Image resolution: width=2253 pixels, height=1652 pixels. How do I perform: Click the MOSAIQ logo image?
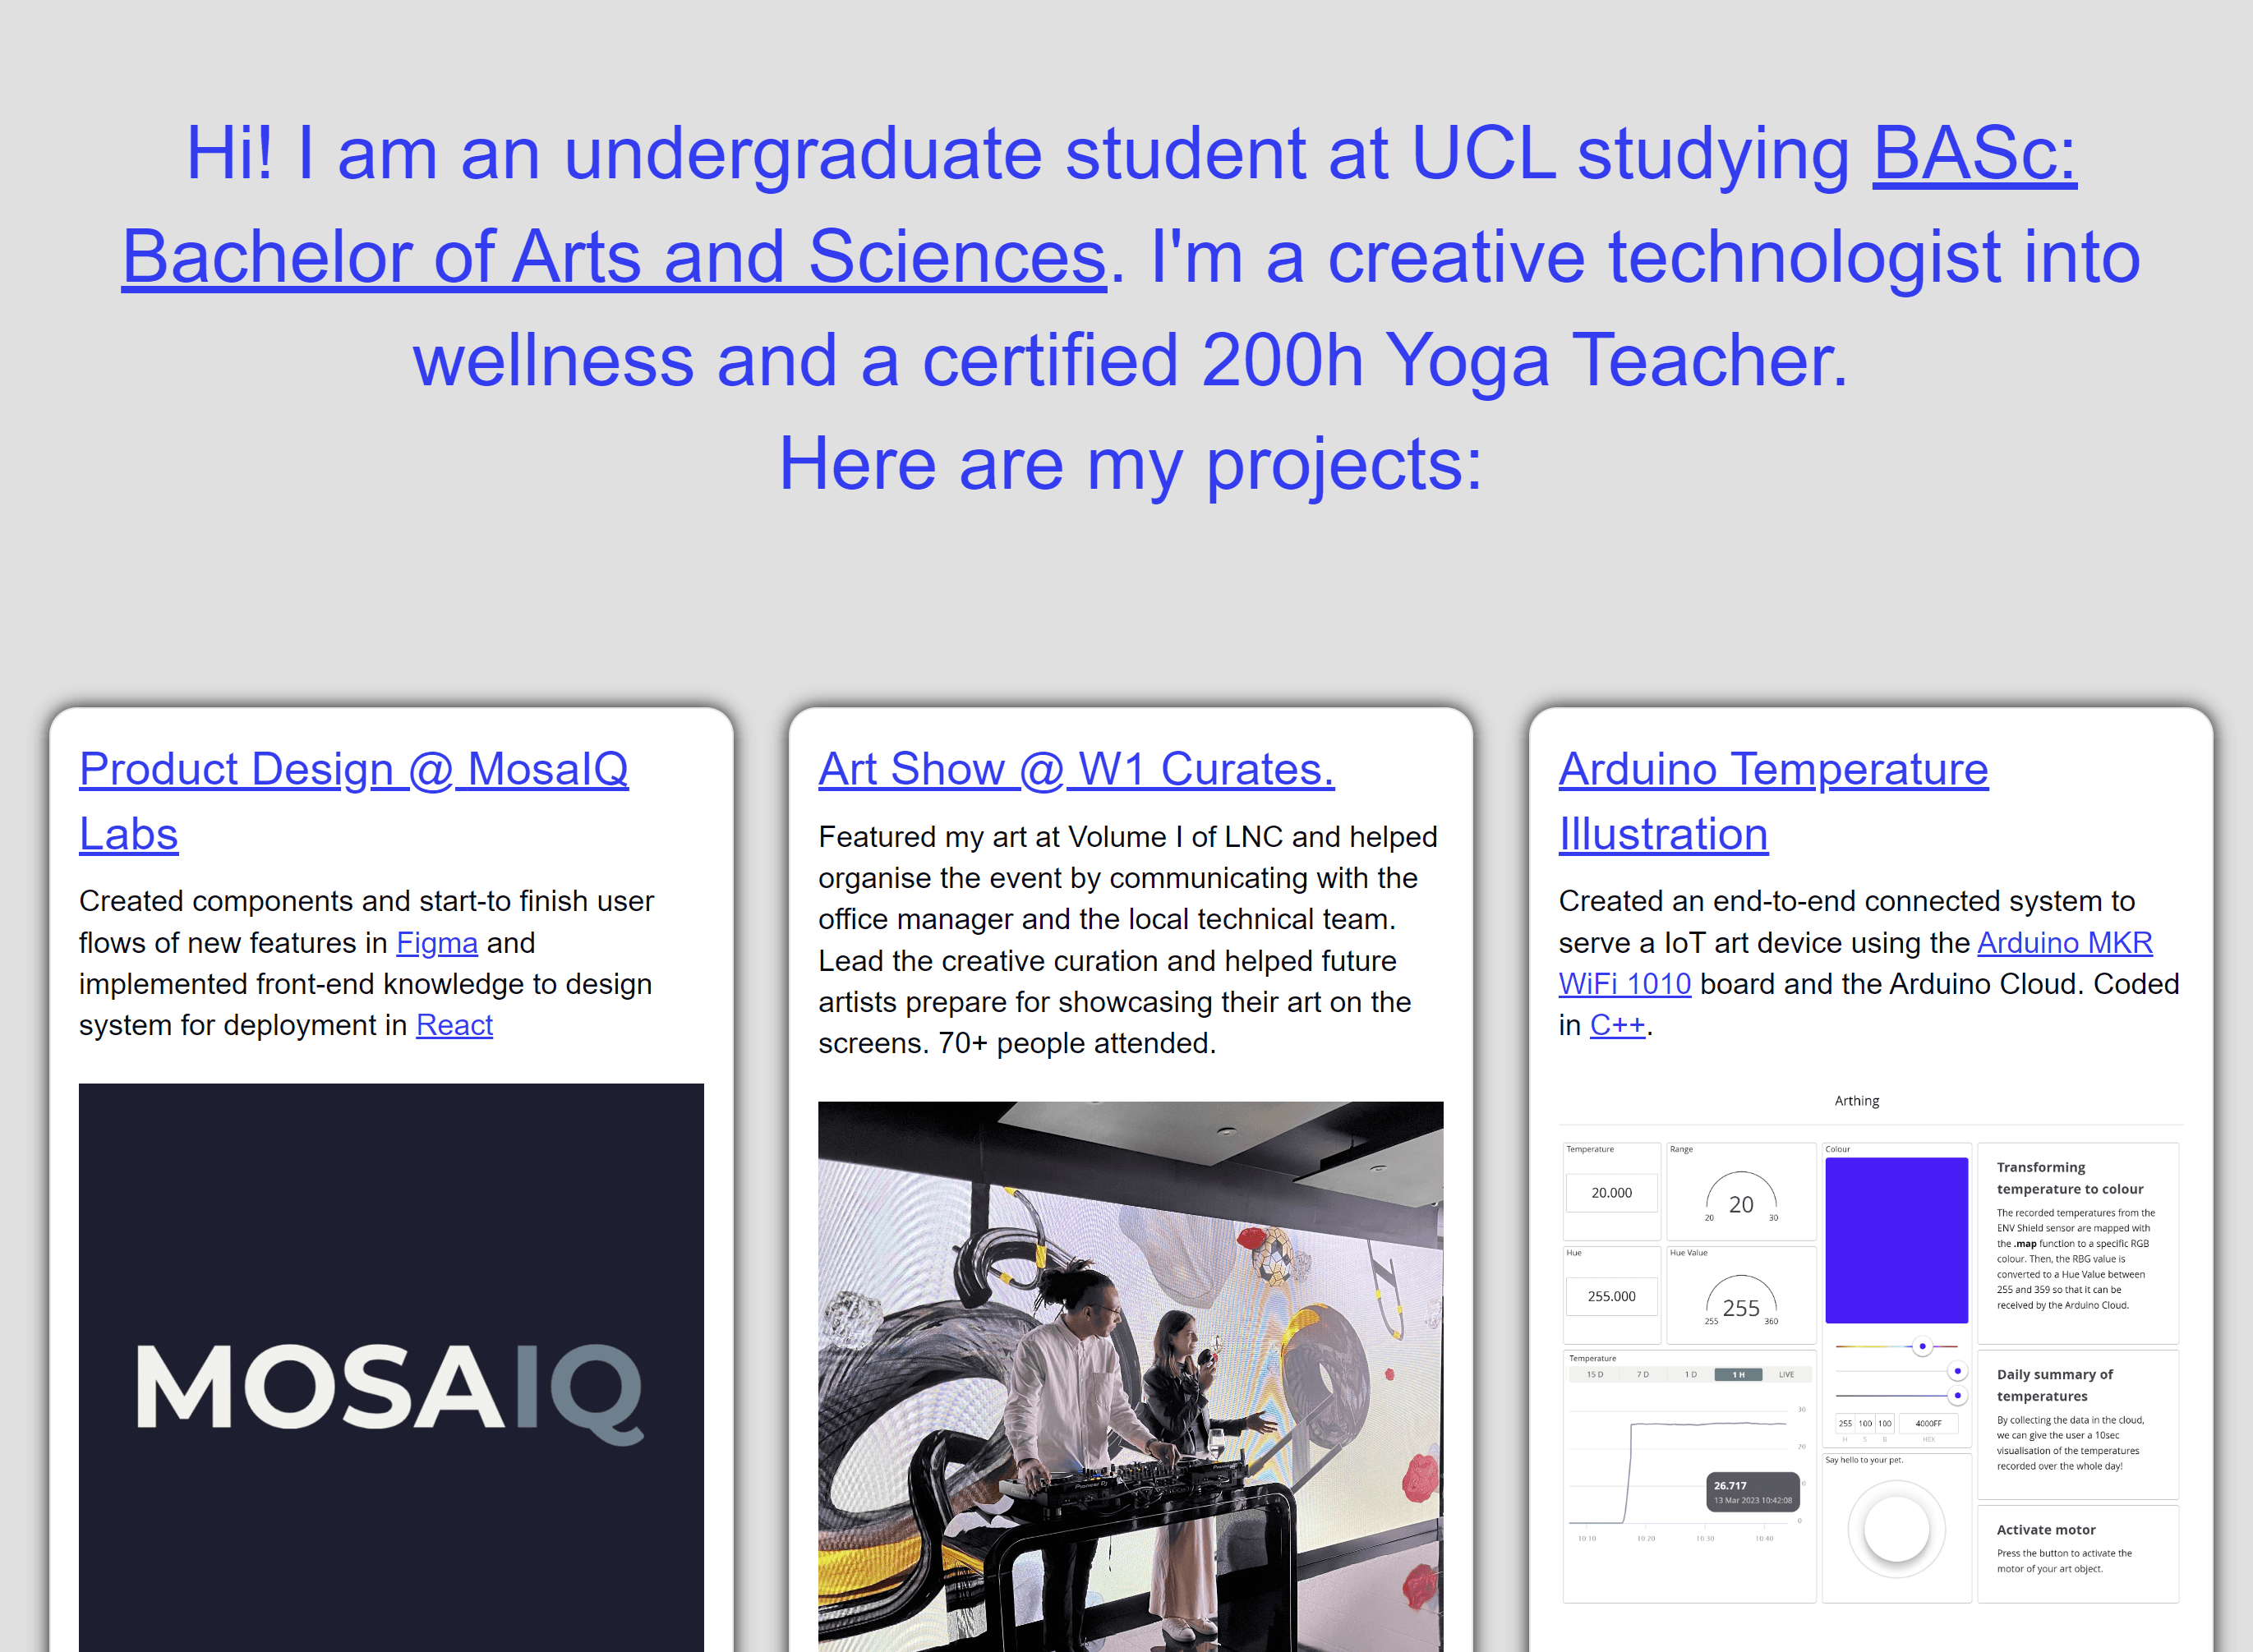click(x=391, y=1367)
